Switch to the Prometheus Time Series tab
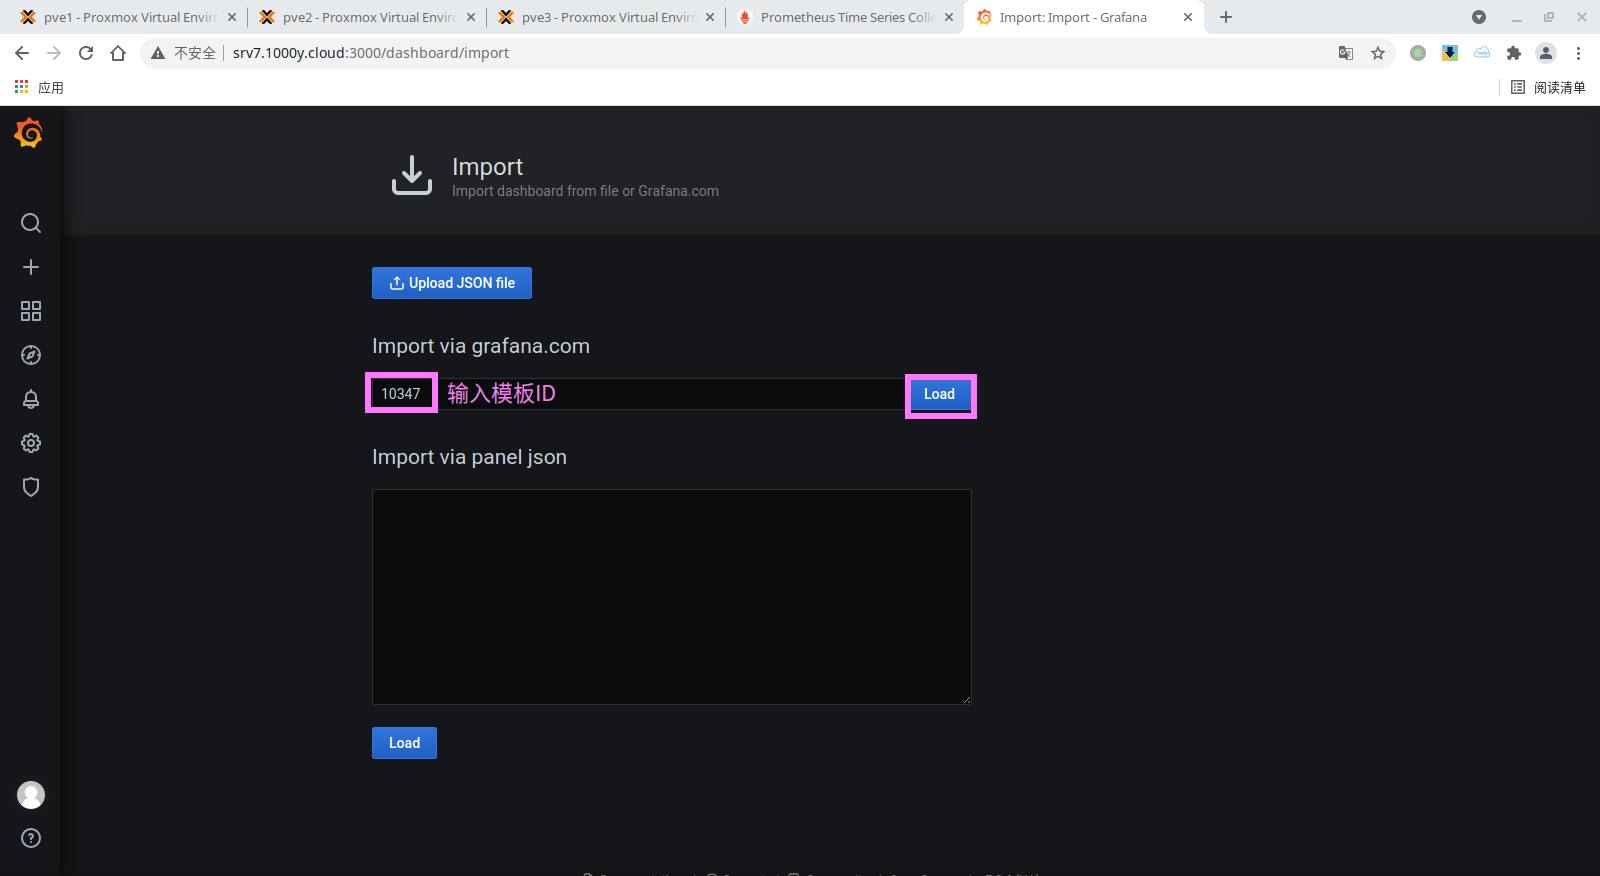 point(846,17)
